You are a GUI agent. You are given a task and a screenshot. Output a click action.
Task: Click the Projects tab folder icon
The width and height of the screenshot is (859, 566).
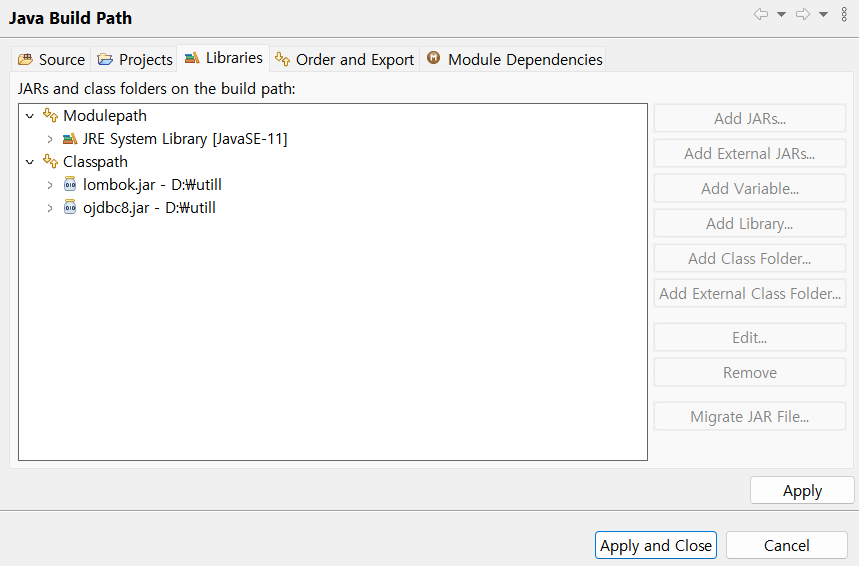click(105, 59)
